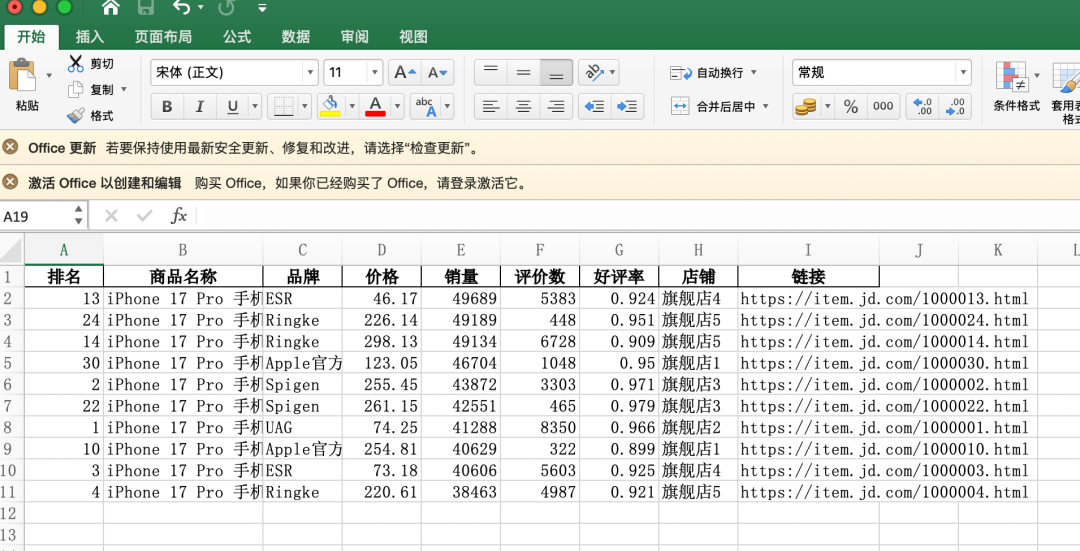Open the font color dropdown arrow
Viewport: 1080px width, 551px height.
tap(397, 106)
